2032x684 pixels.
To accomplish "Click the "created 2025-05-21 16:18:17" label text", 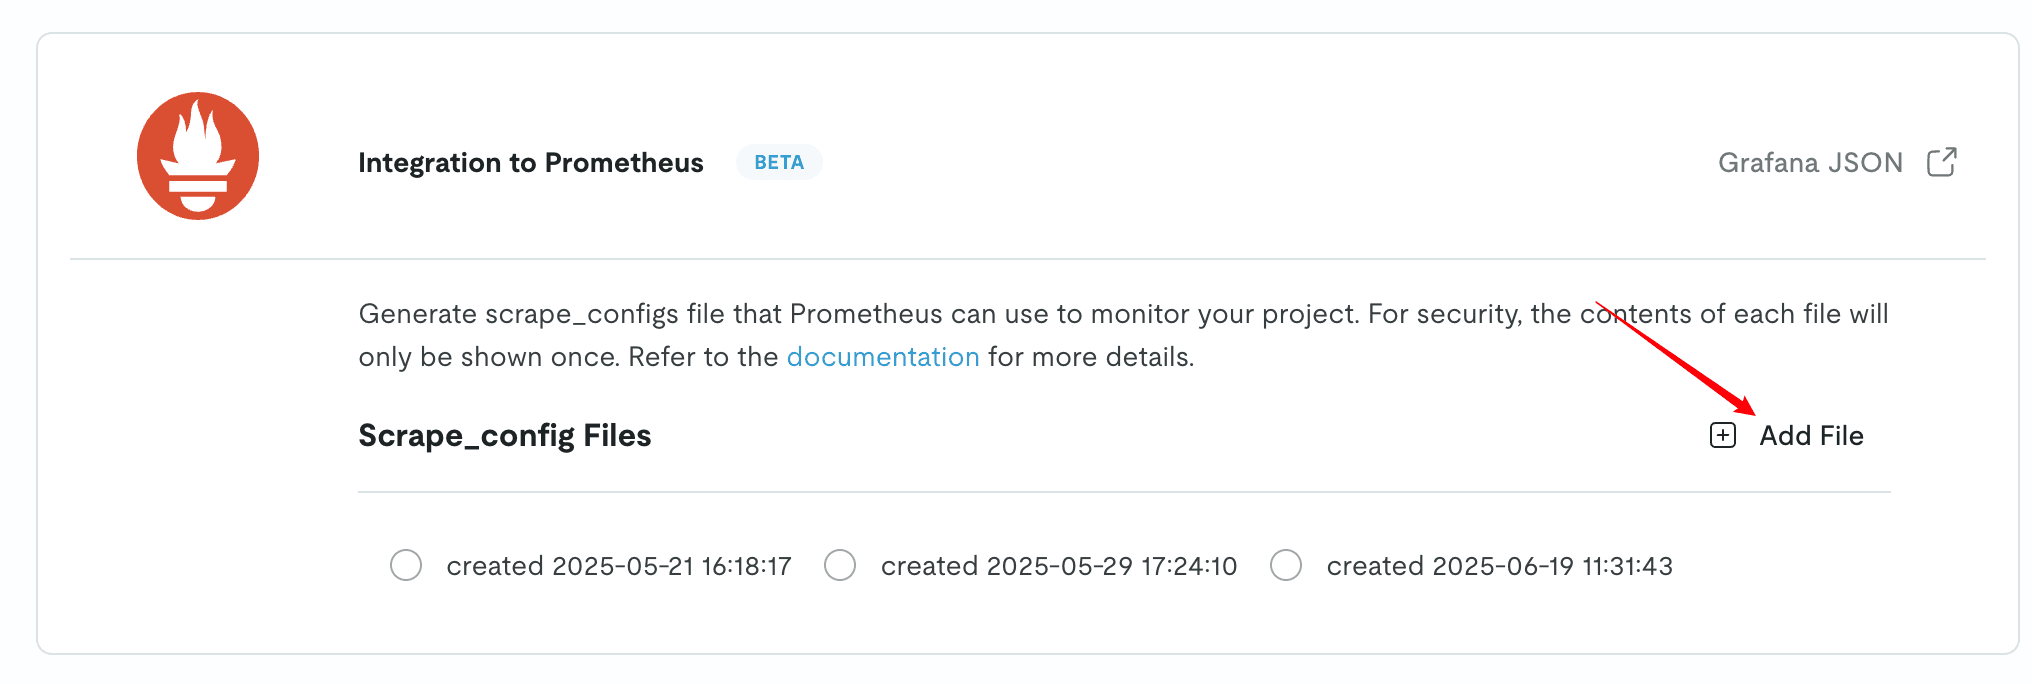I will 618,566.
